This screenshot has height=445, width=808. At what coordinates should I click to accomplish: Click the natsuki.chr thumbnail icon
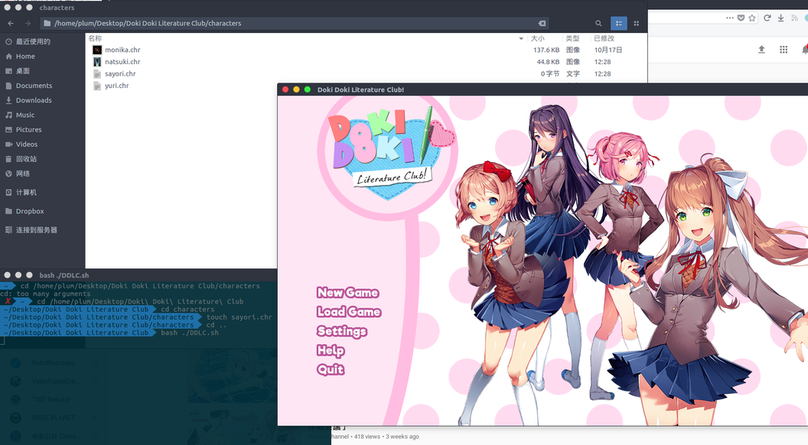[97, 62]
